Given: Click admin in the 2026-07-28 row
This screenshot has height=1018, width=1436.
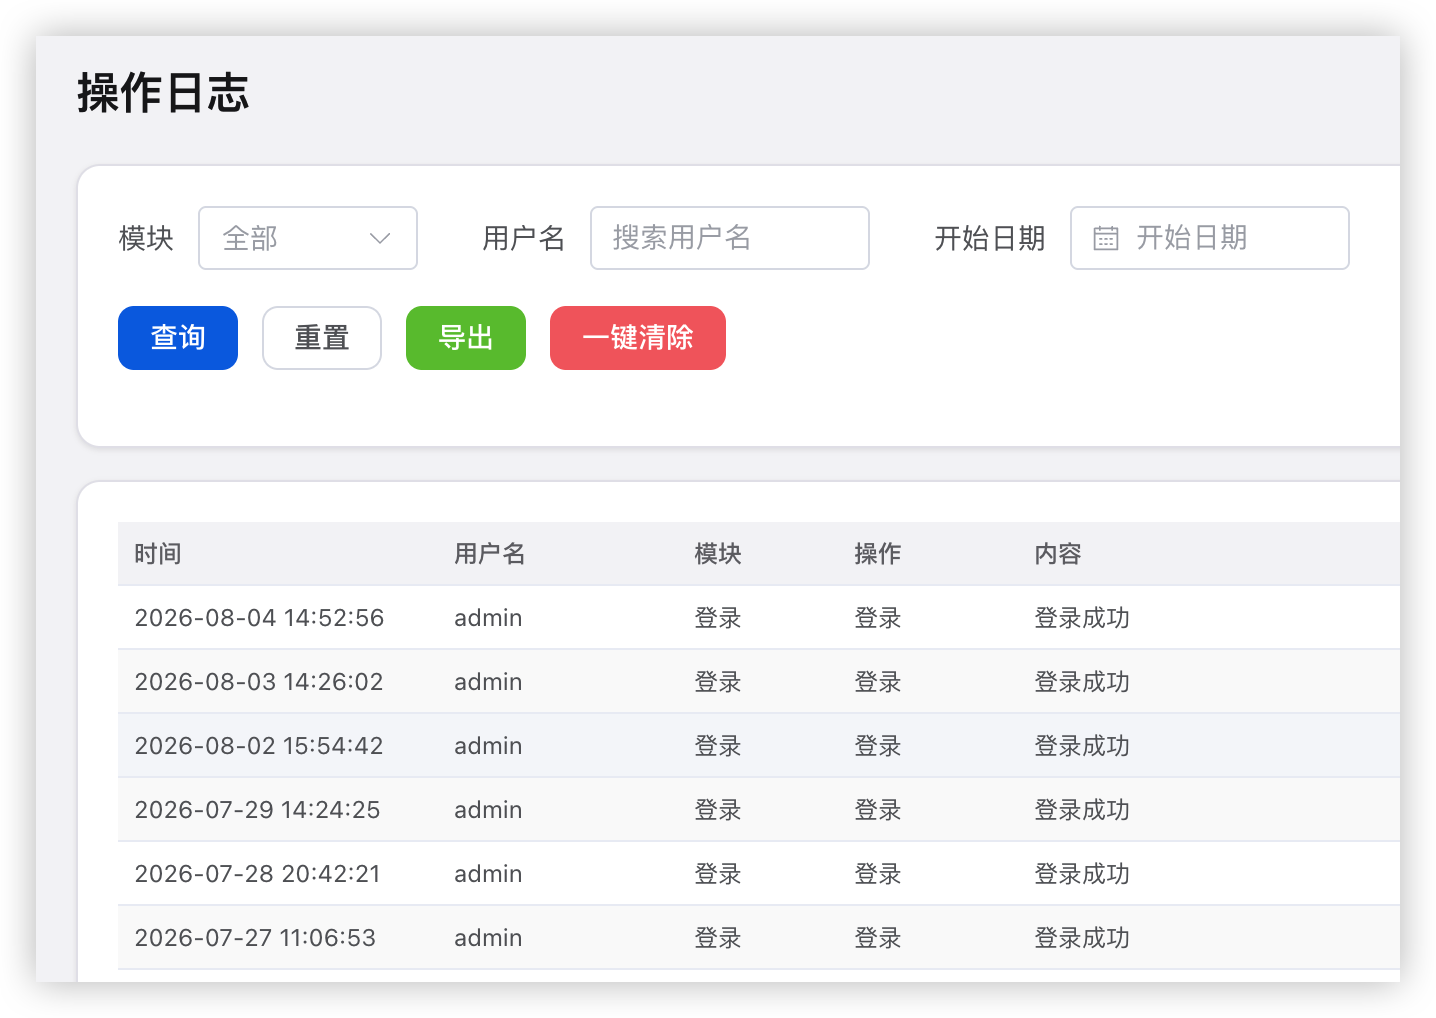Looking at the screenshot, I should coord(488,874).
